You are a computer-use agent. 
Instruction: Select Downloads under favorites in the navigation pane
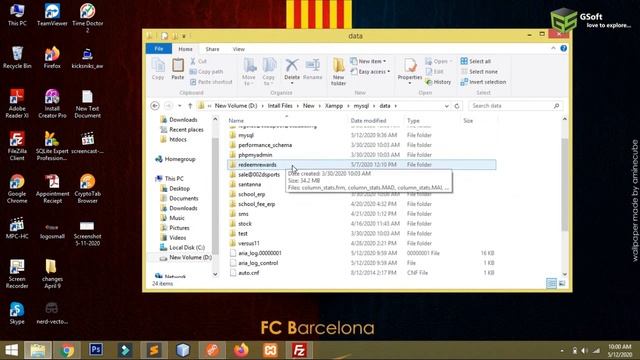tap(183, 120)
